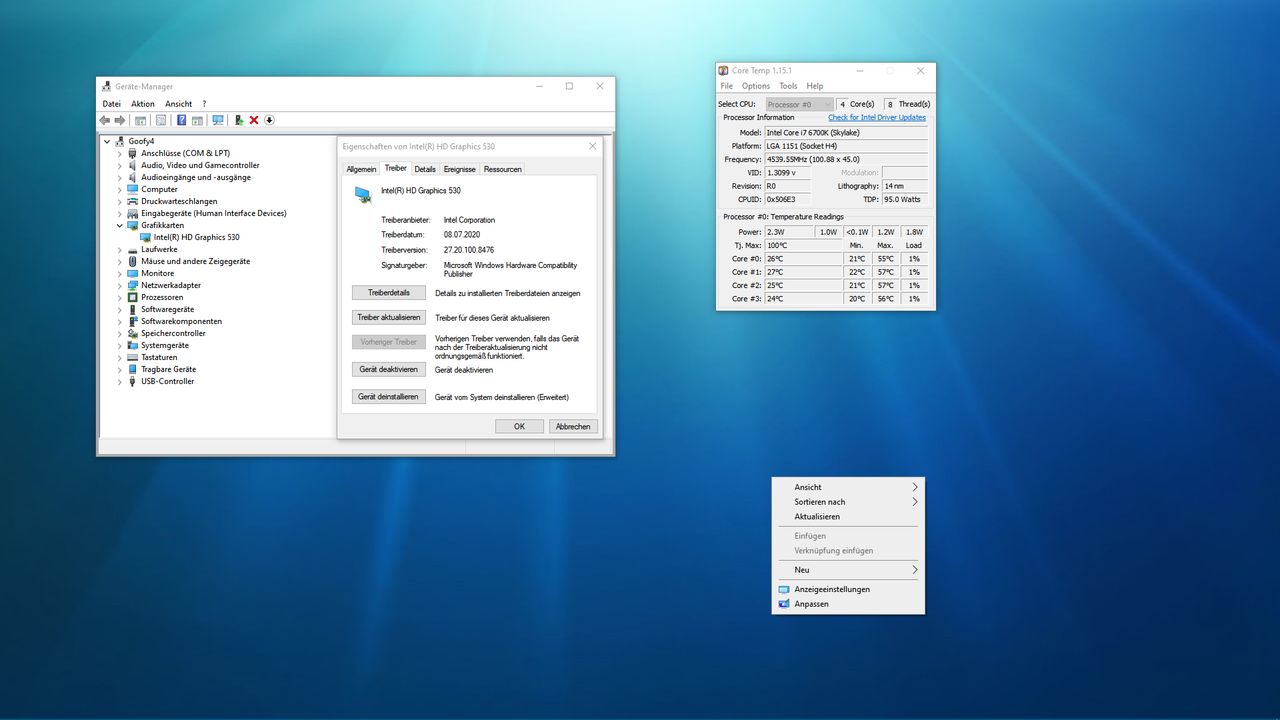The height and width of the screenshot is (720, 1280).
Task: Switch to the Allgemein tab
Action: pyautogui.click(x=361, y=169)
